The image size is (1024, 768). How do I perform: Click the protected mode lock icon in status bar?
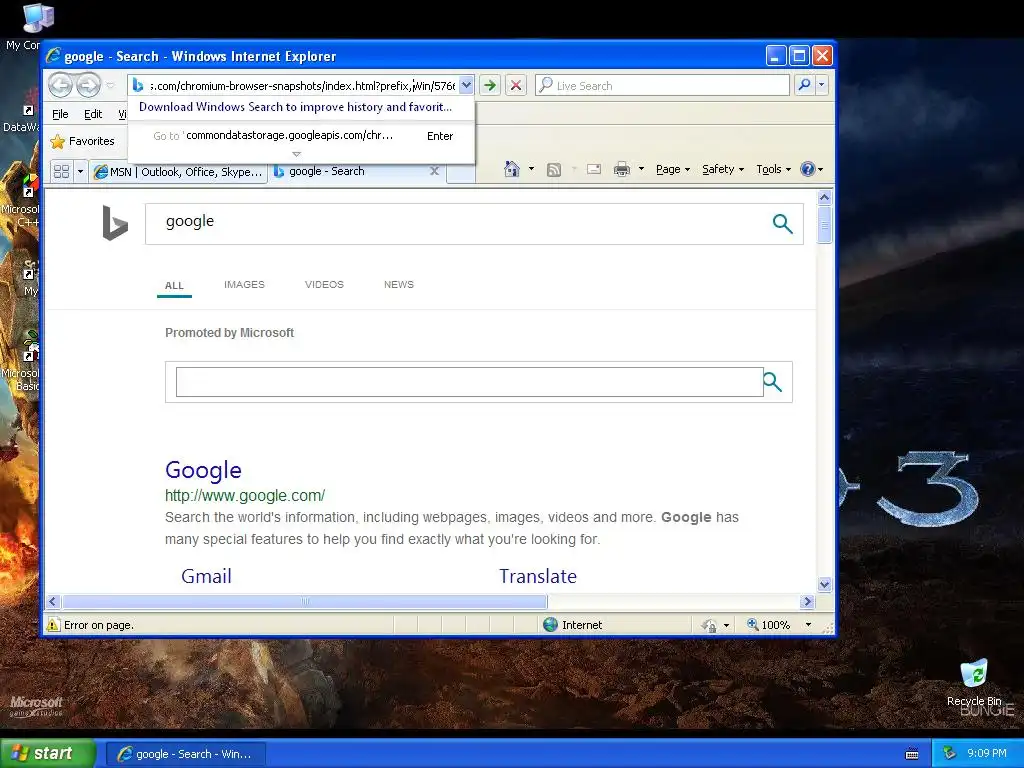[x=710, y=625]
